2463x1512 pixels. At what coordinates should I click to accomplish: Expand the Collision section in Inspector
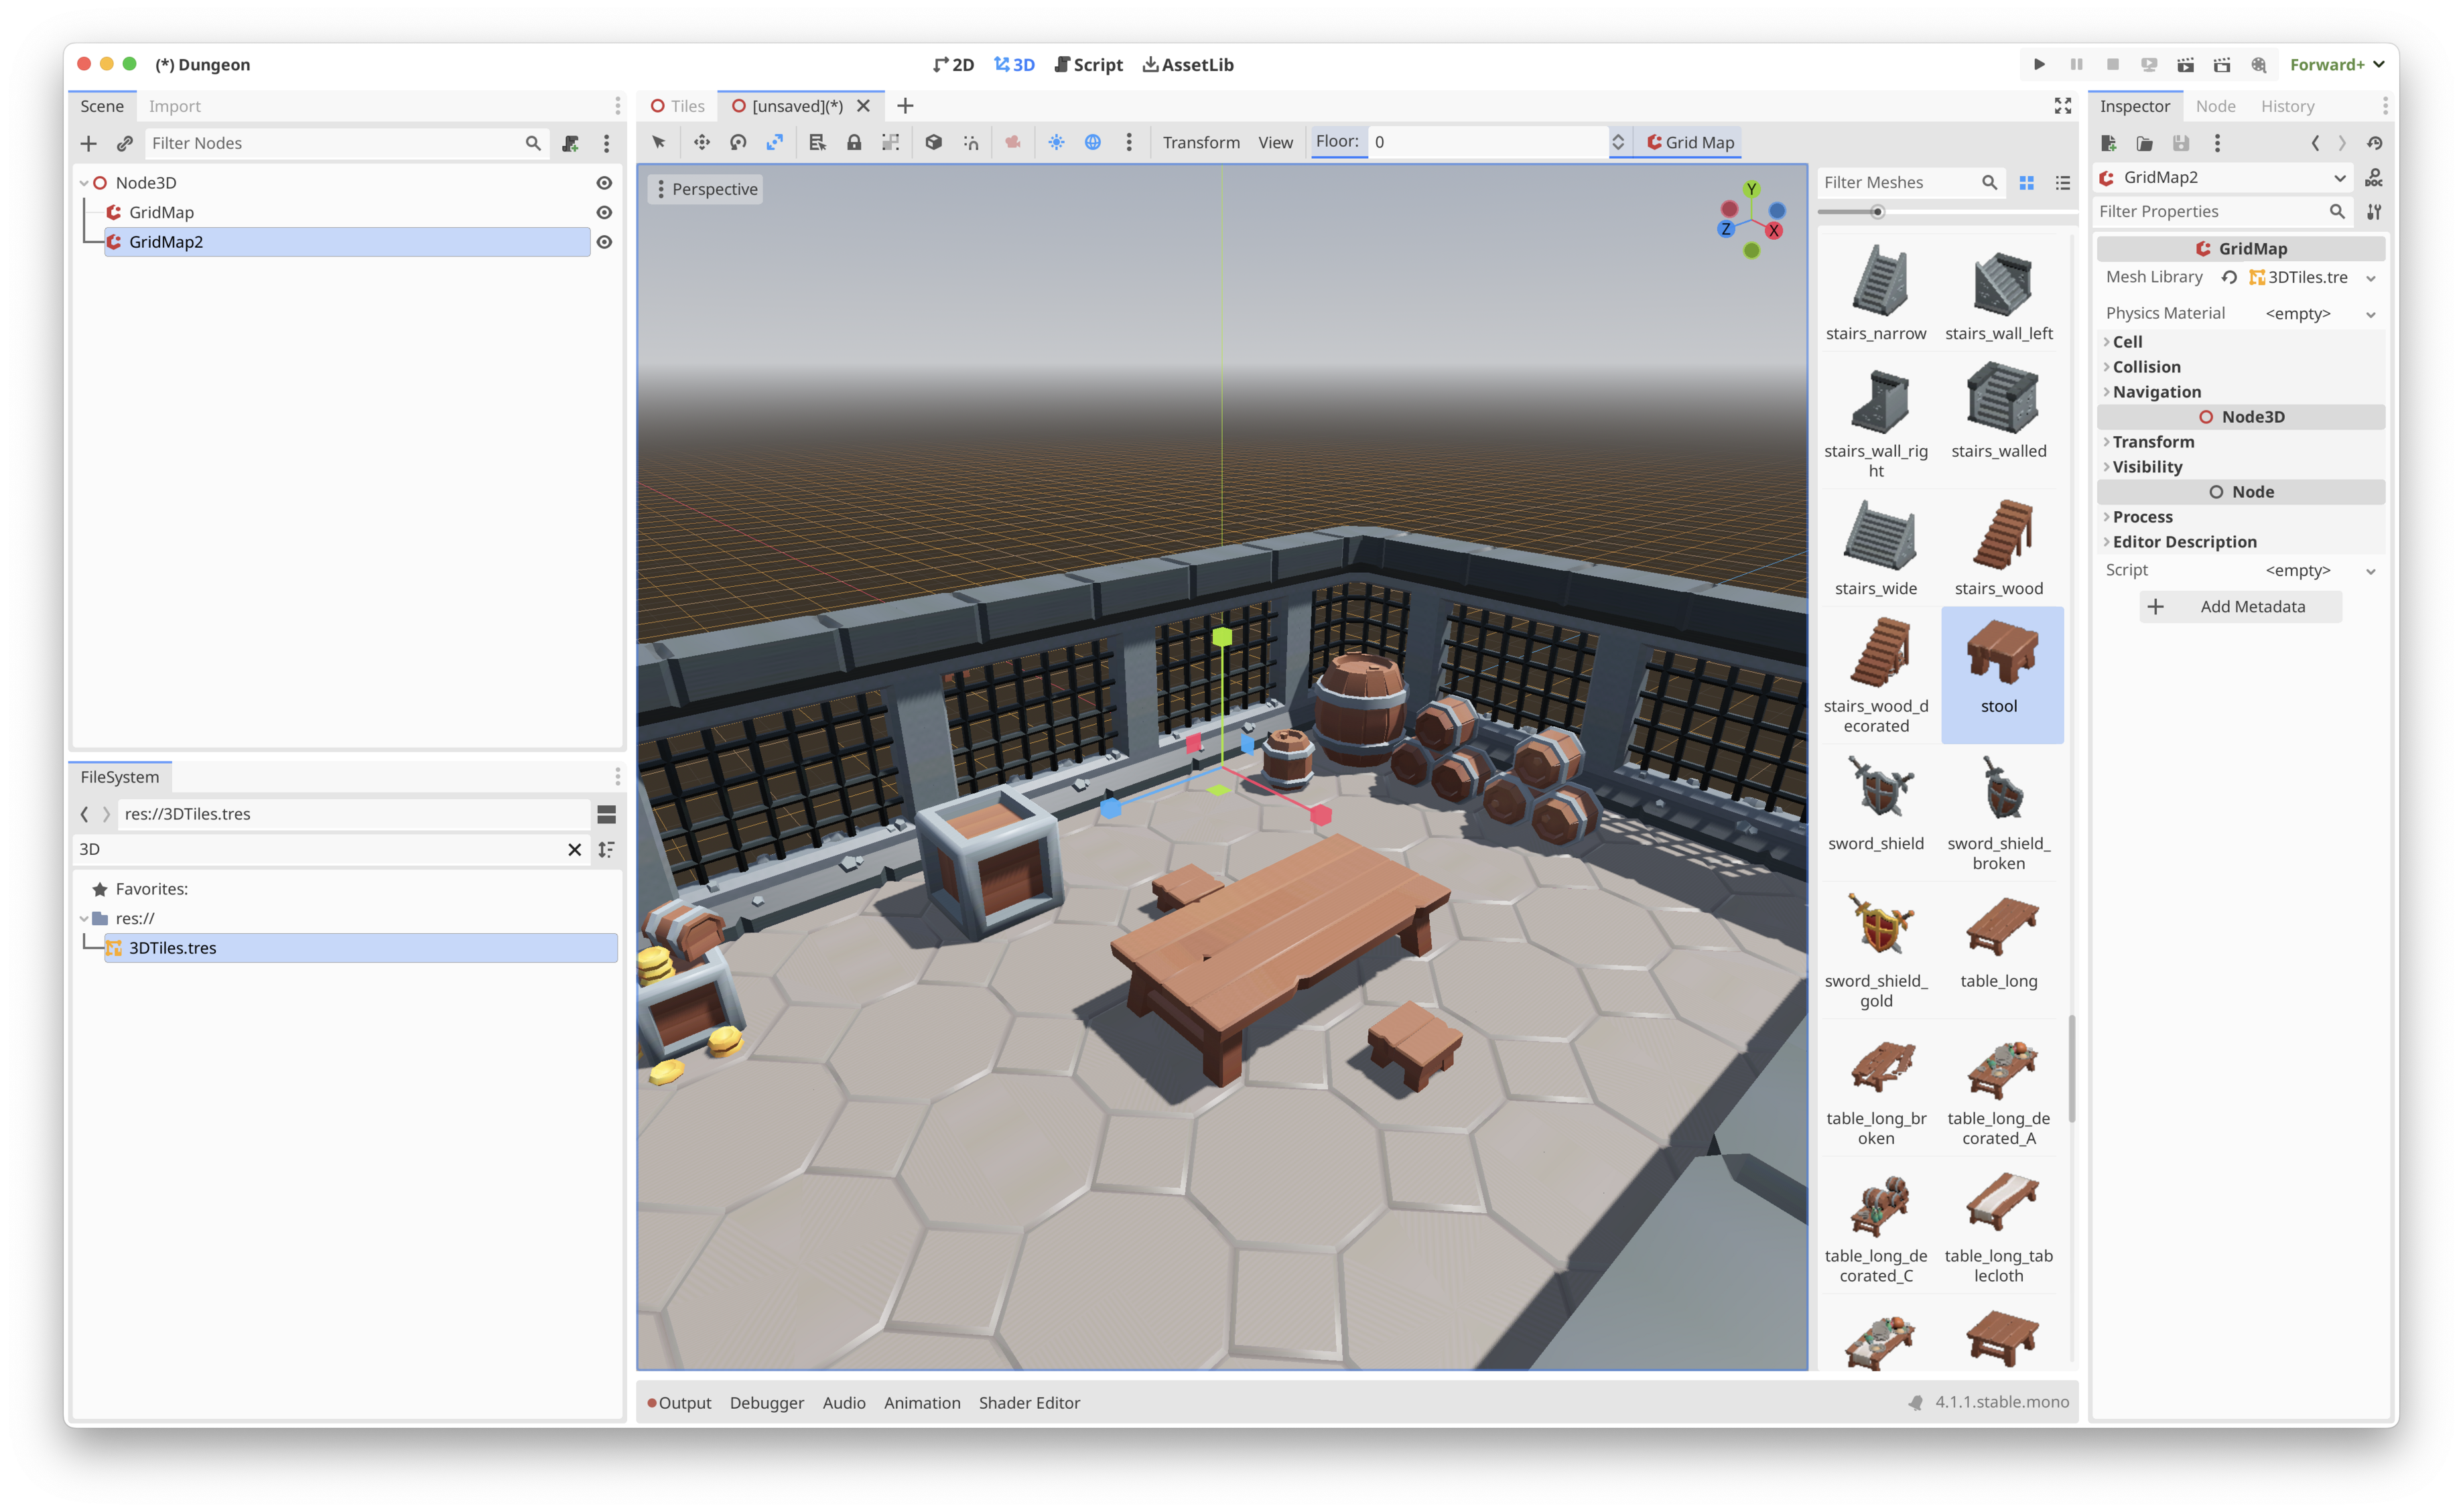pos(2146,367)
